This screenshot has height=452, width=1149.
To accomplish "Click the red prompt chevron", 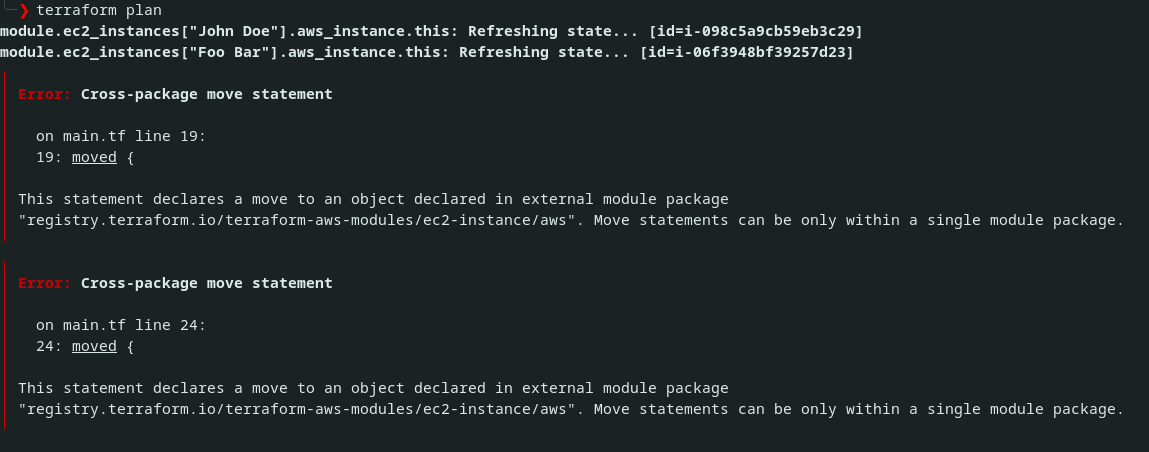I will click(x=23, y=11).
